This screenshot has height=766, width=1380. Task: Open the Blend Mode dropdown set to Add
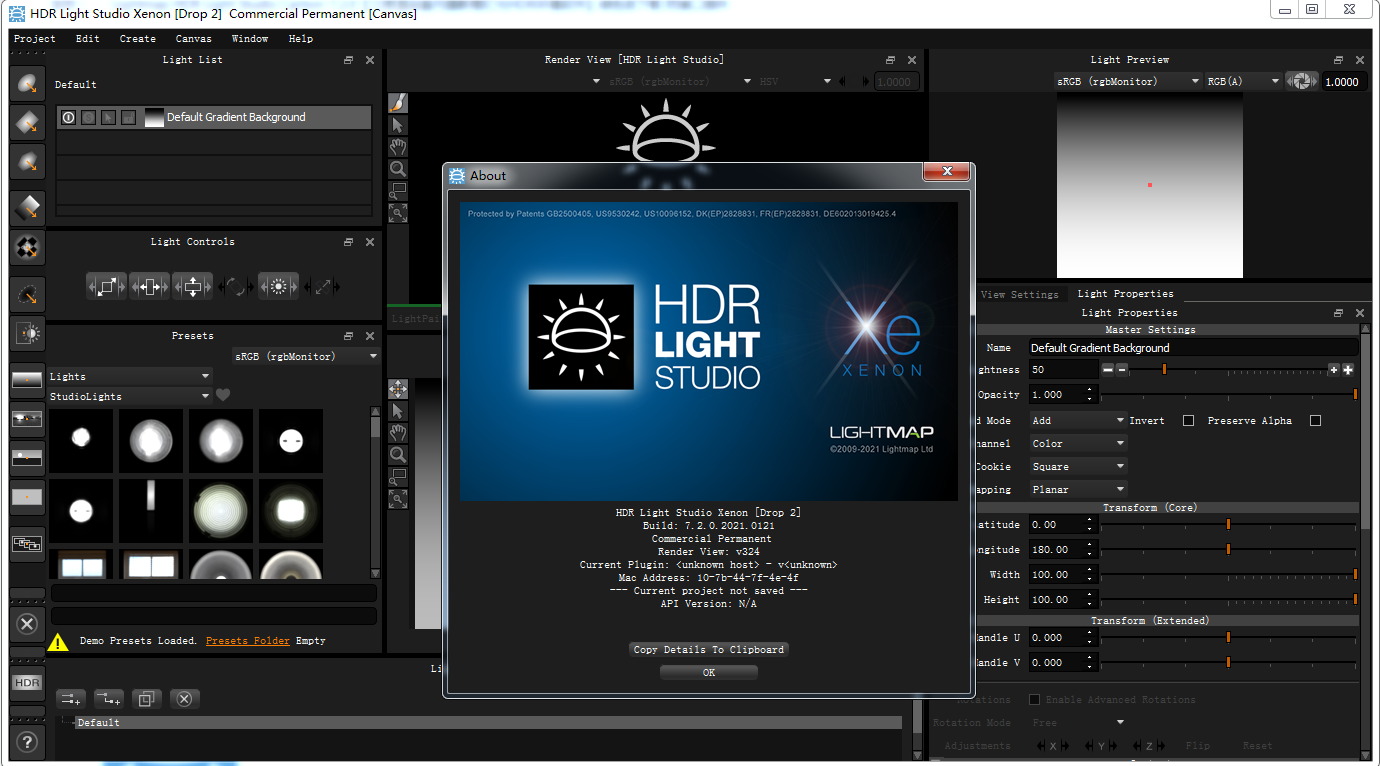tap(1077, 420)
